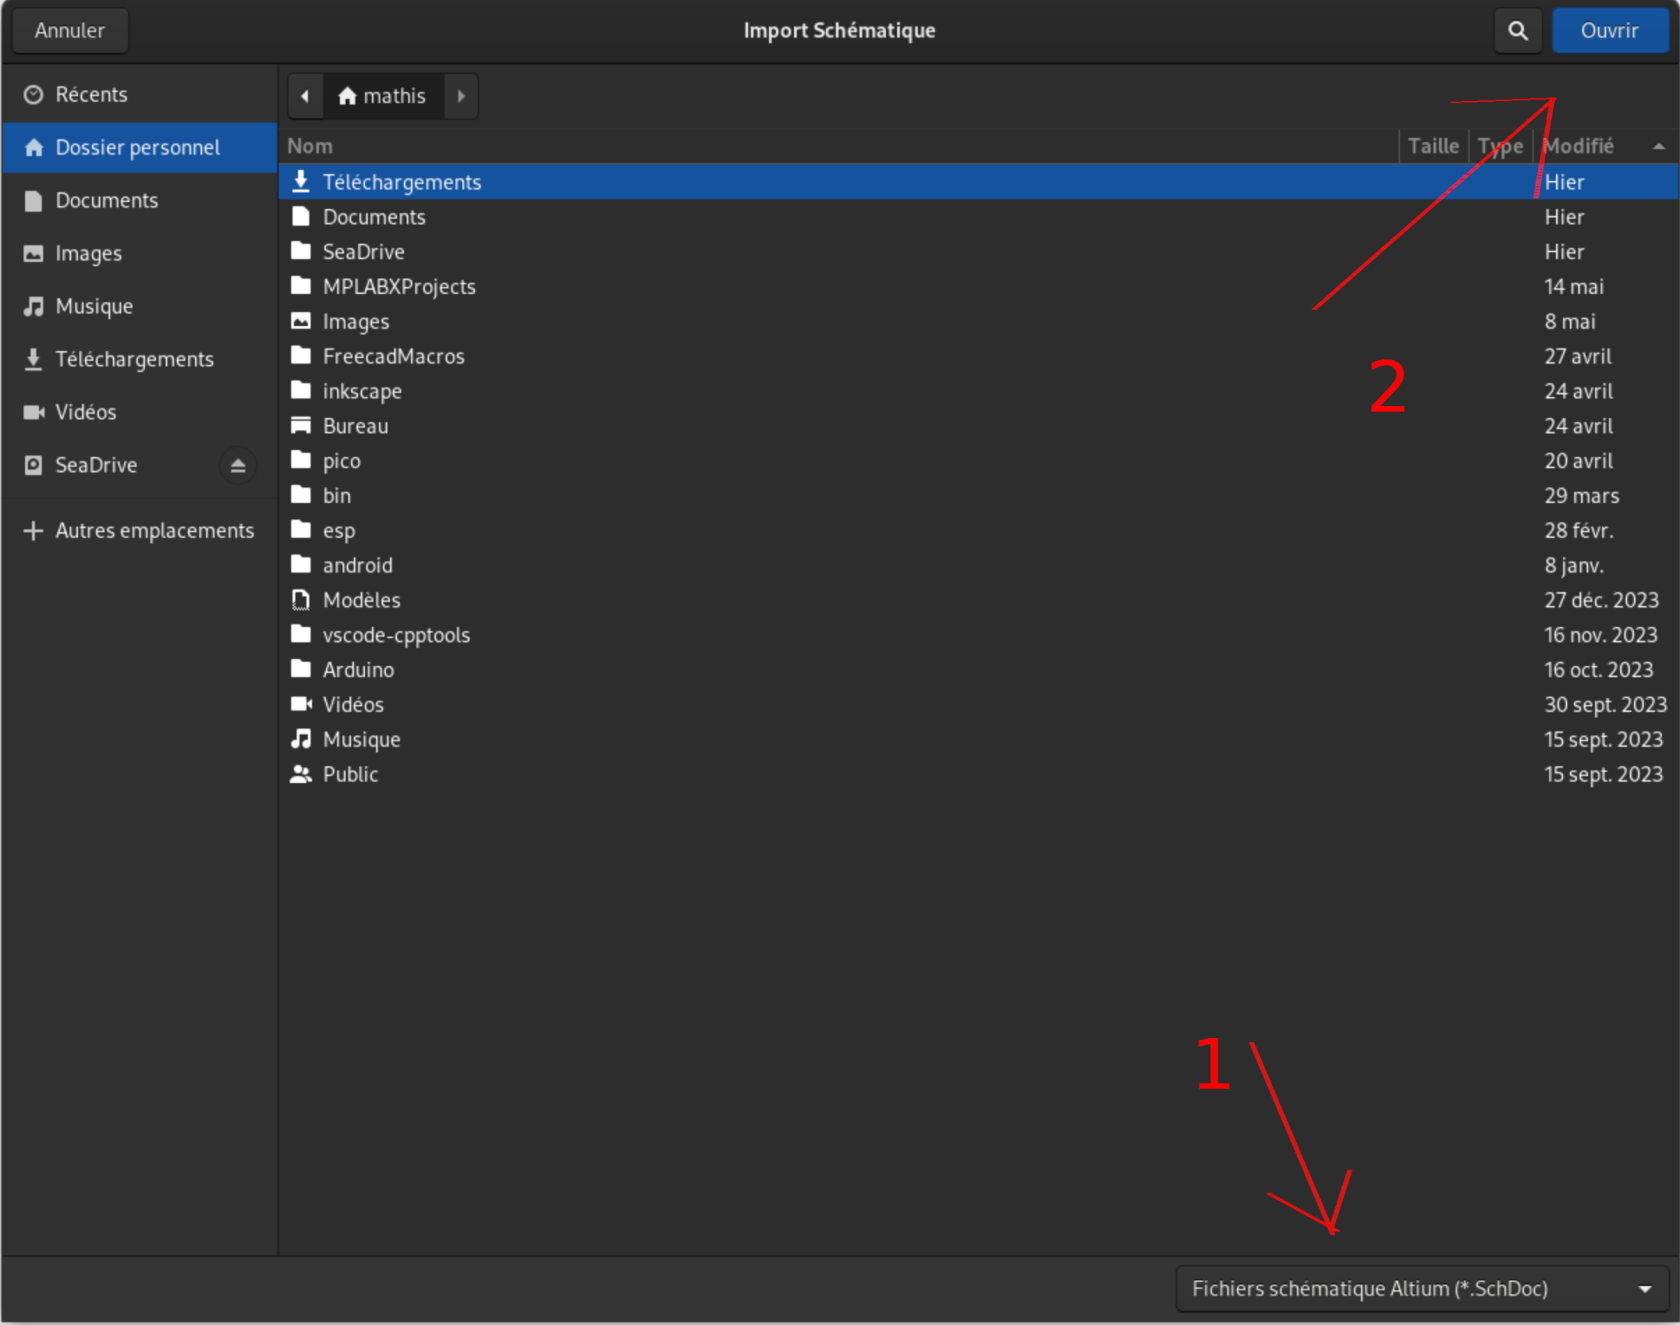Image resolution: width=1680 pixels, height=1325 pixels.
Task: Click the FreecadMacros folder icon
Action: [x=300, y=356]
